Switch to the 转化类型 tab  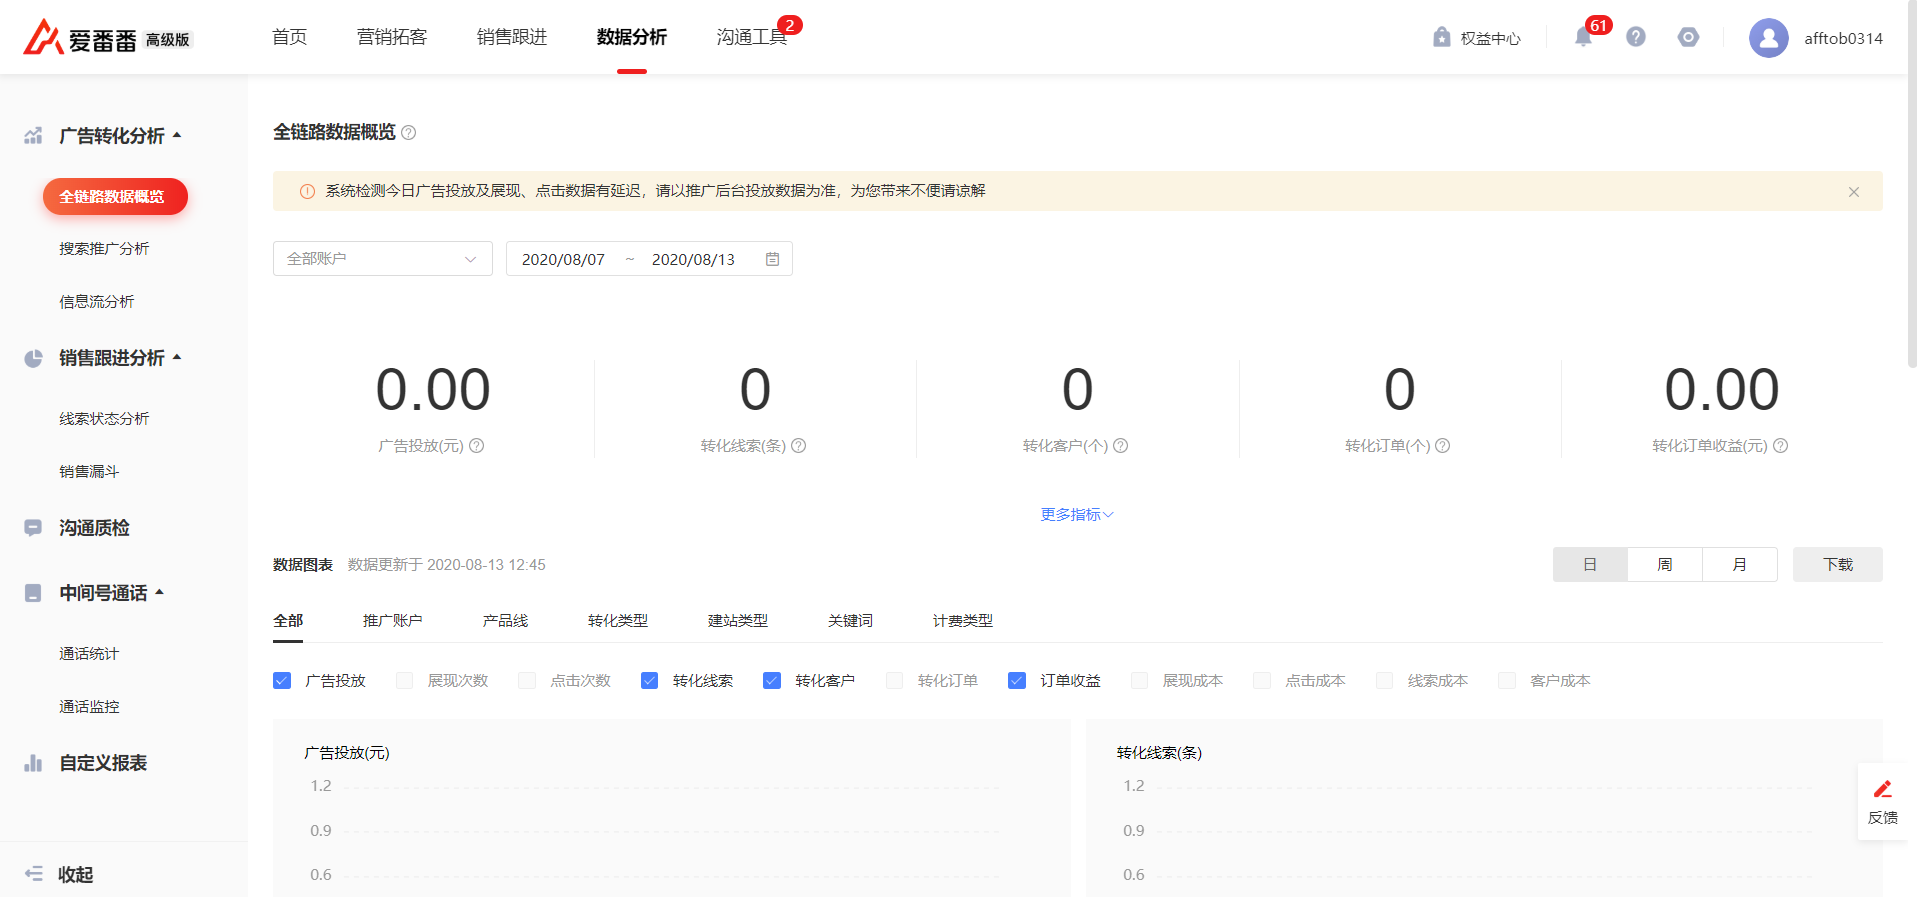[x=618, y=621]
